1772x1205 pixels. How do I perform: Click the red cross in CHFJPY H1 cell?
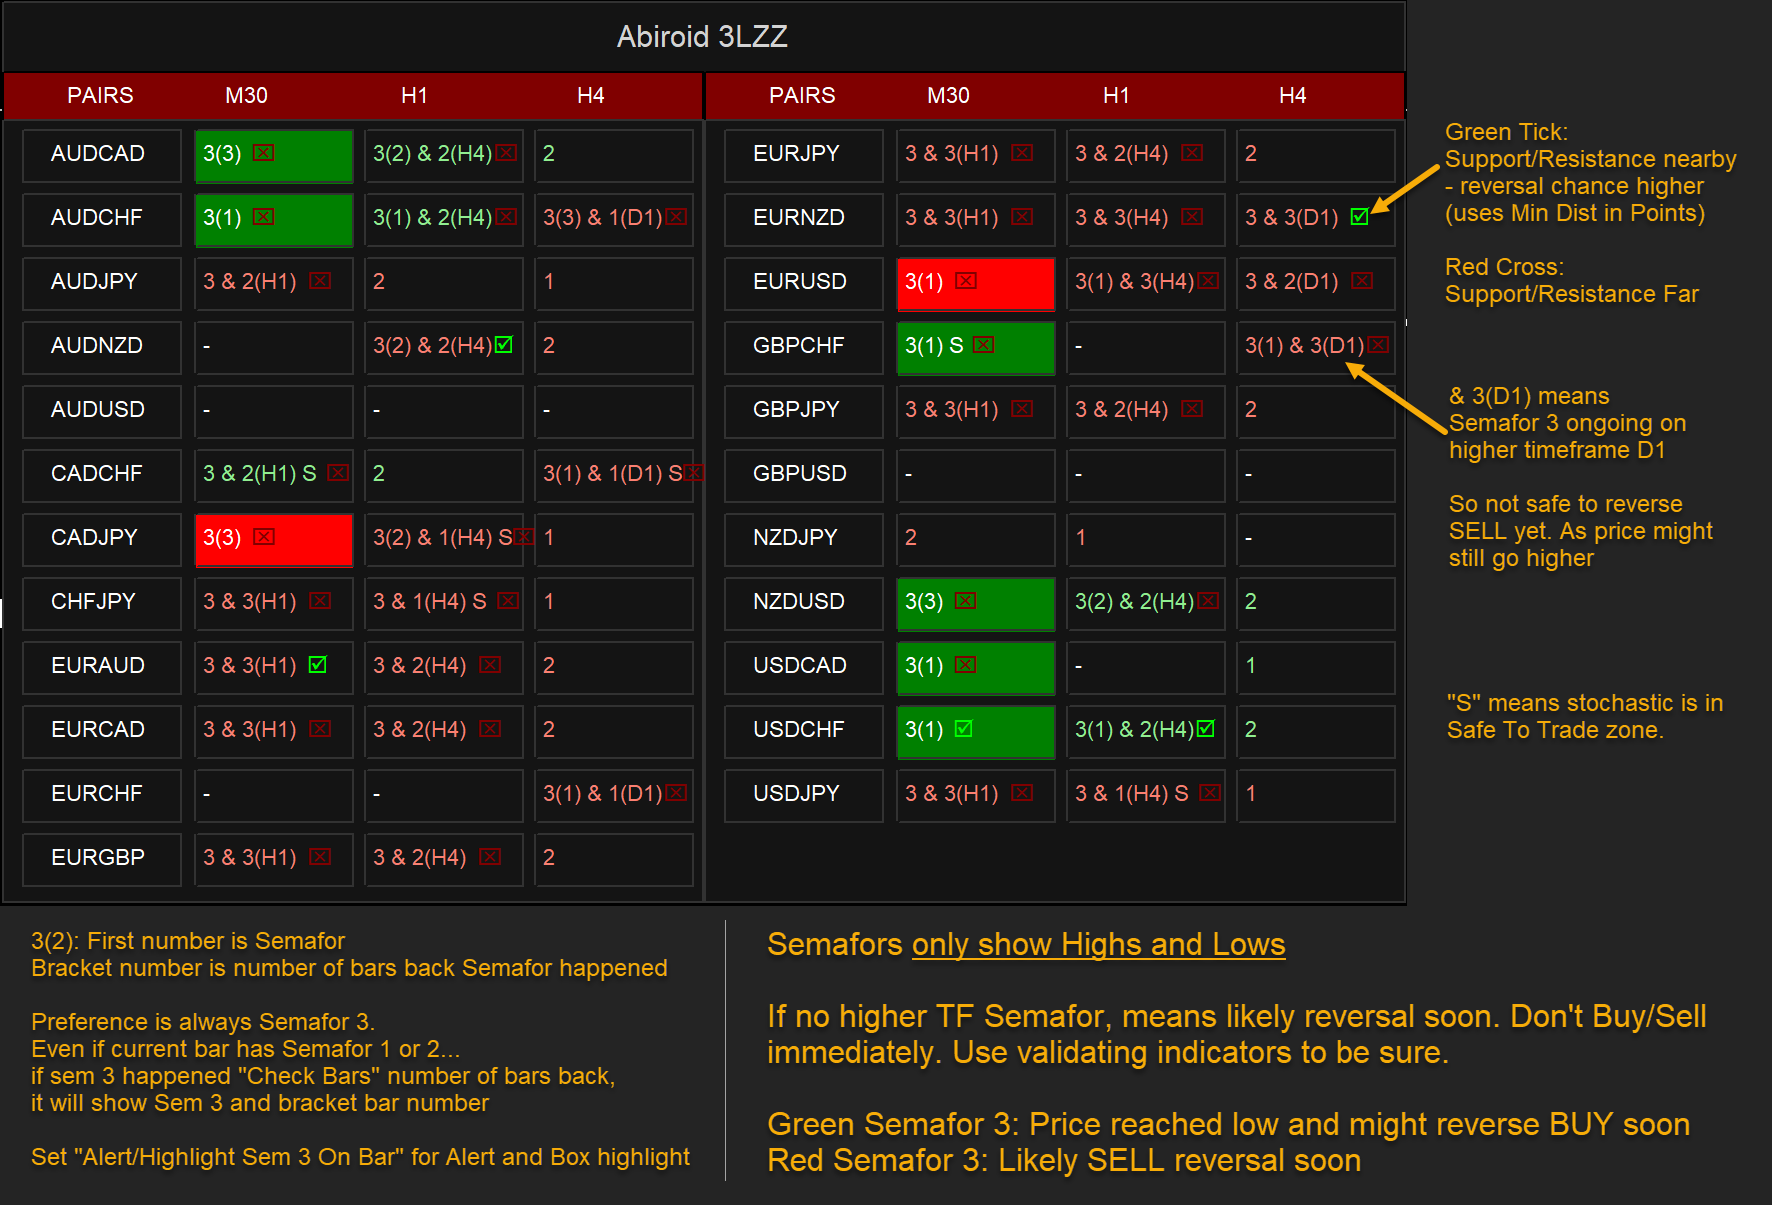pos(508,601)
